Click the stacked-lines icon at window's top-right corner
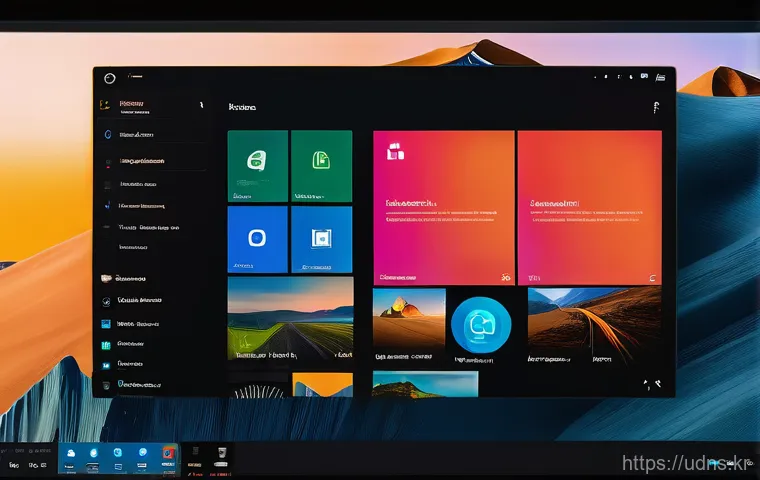This screenshot has width=760, height=480. coord(660,77)
